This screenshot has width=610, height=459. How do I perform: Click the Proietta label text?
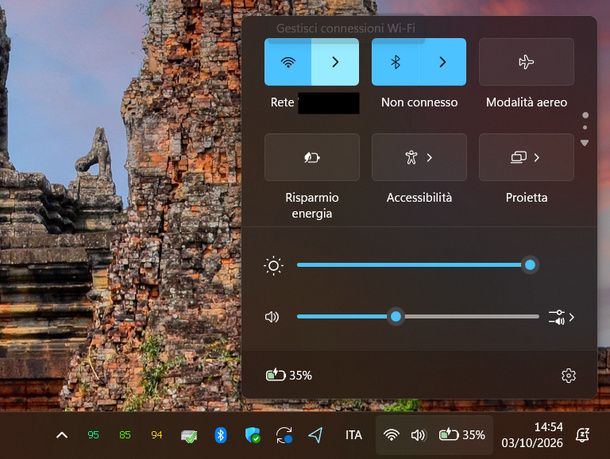click(x=526, y=198)
